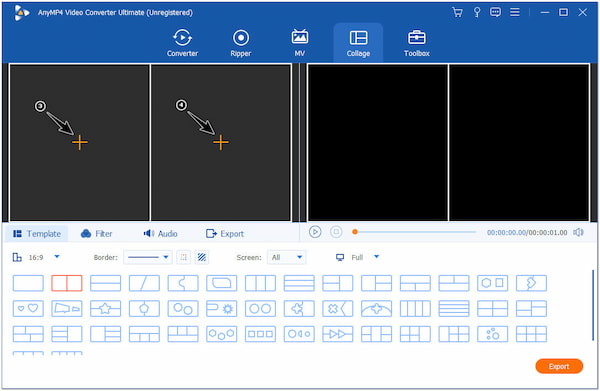The image size is (600, 391).
Task: Select the three squares template
Action: pyautogui.click(x=260, y=334)
